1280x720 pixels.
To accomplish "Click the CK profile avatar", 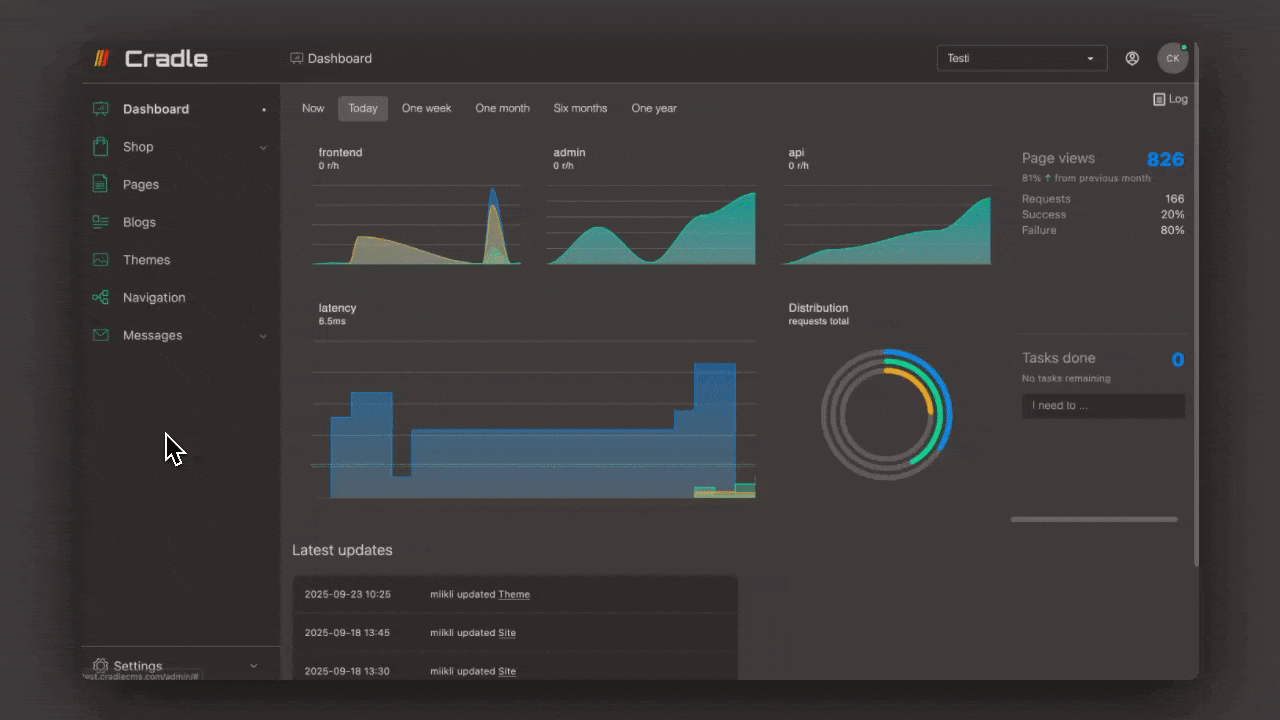I will [1172, 58].
